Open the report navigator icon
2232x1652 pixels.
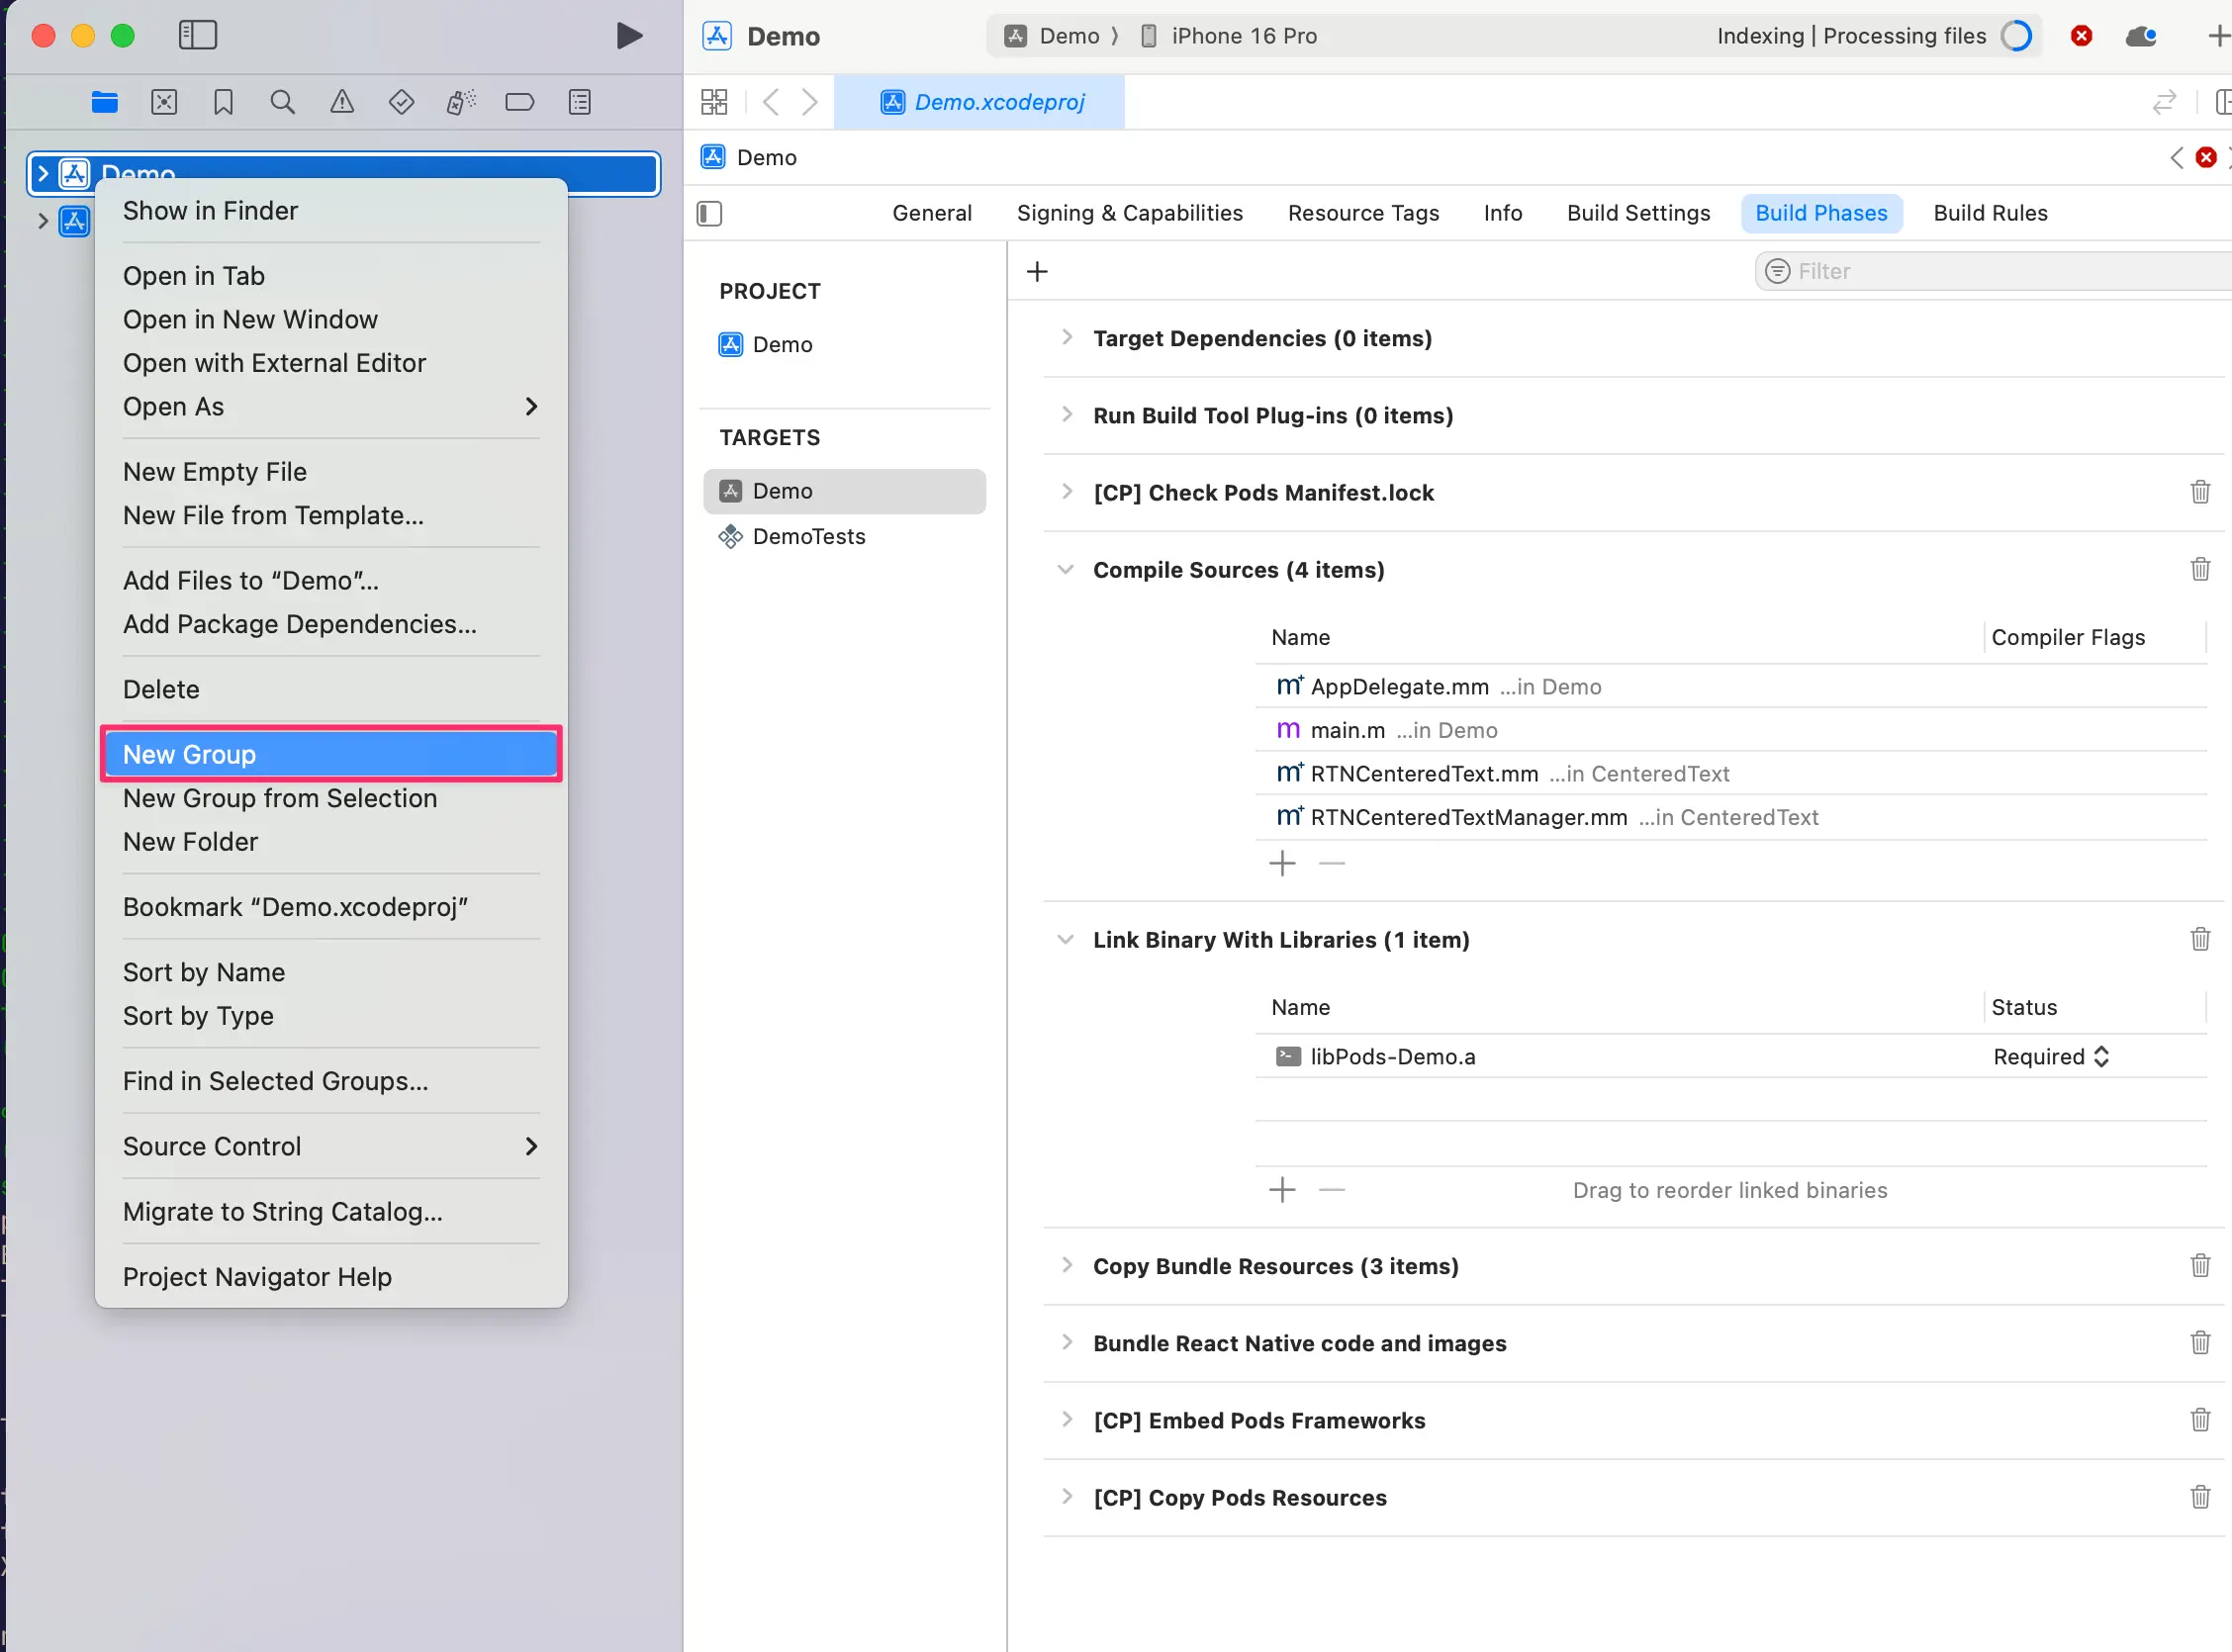click(580, 102)
